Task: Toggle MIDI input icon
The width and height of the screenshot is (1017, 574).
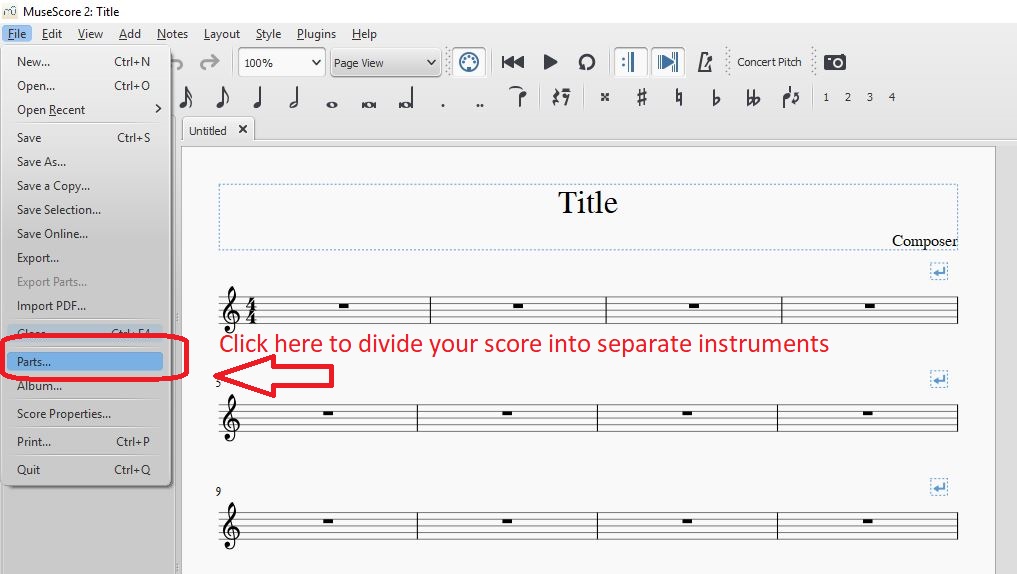Action: 468,62
